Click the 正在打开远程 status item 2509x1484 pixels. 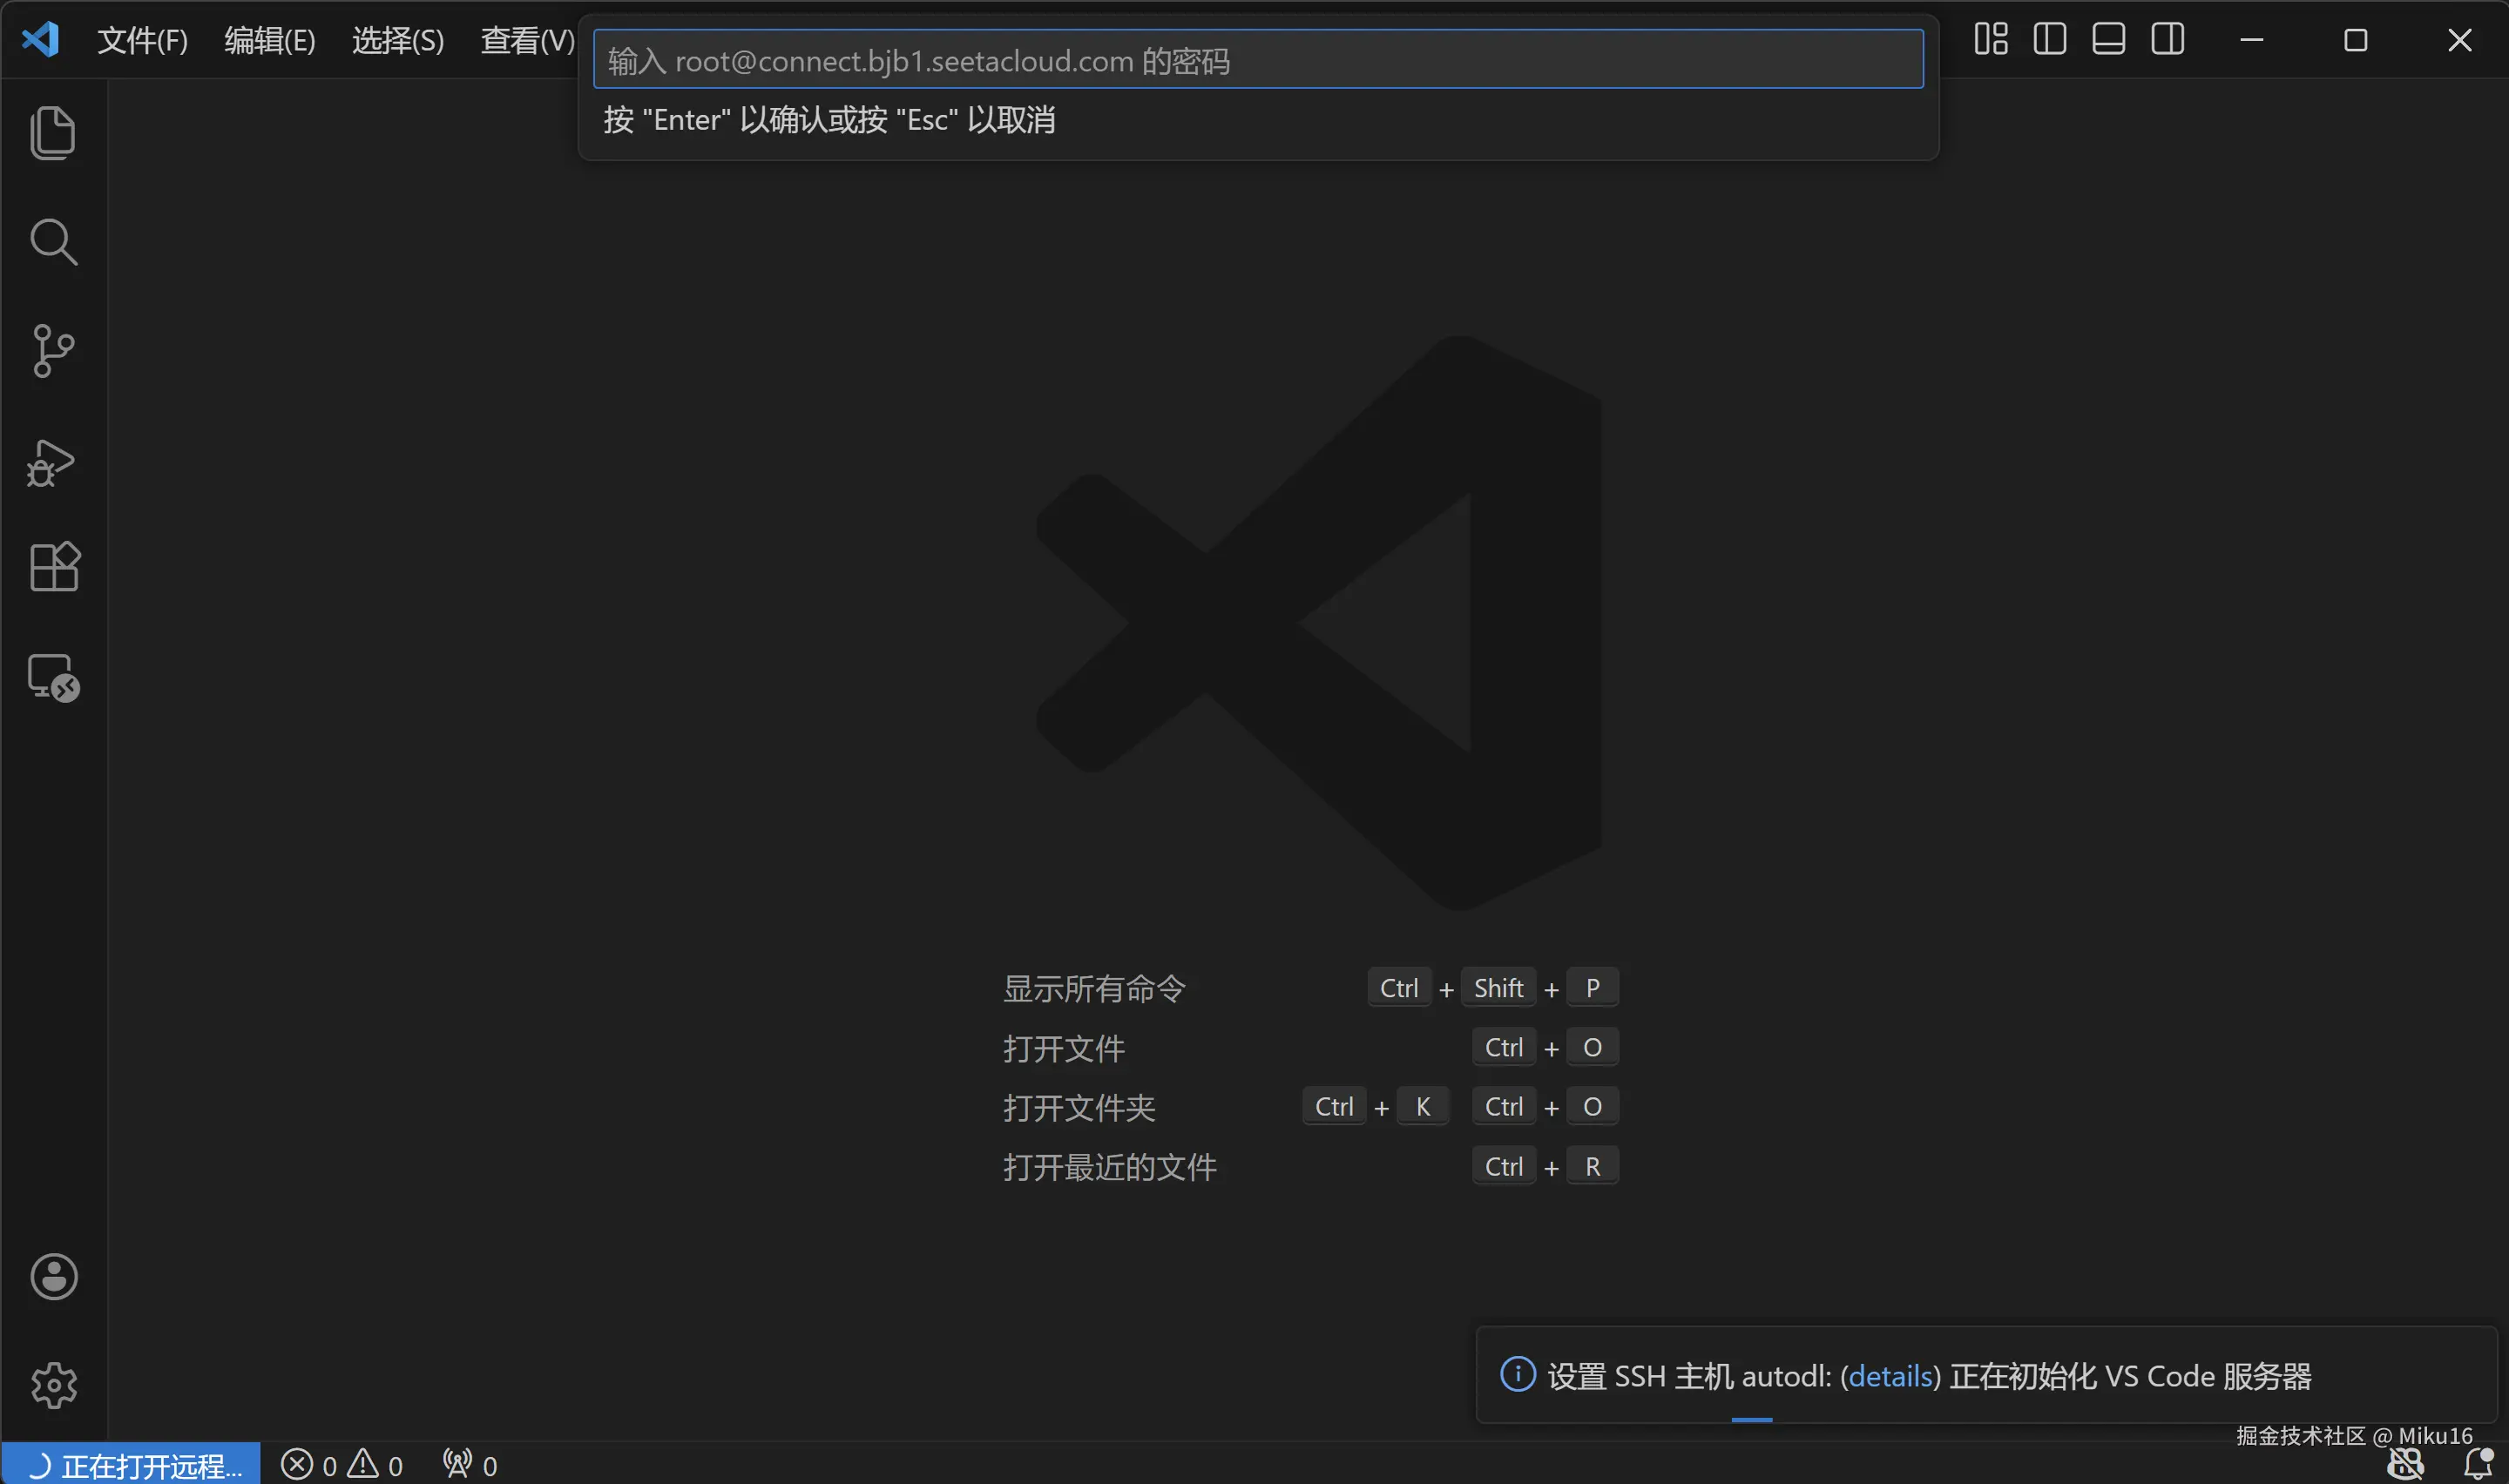click(x=130, y=1463)
